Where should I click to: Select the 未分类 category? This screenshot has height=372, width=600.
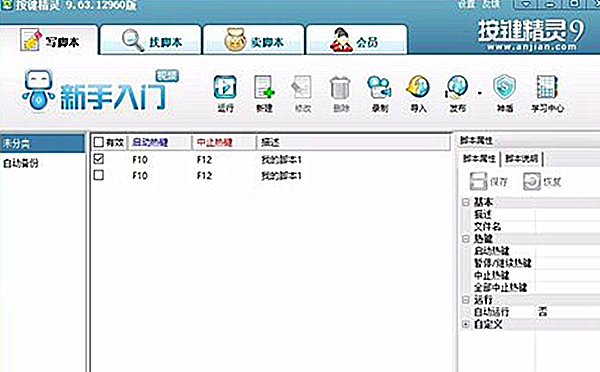[x=42, y=144]
